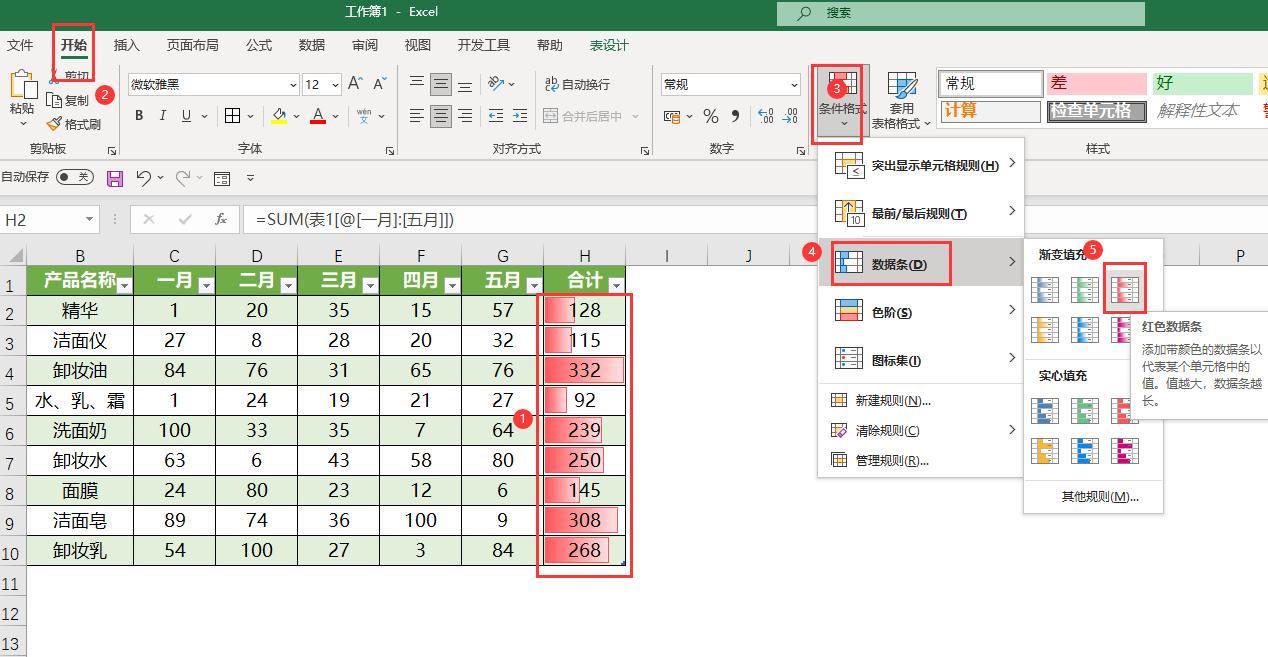Open 突出显示单元格规则 submenu
1268x657 pixels.
pyautogui.click(x=921, y=165)
